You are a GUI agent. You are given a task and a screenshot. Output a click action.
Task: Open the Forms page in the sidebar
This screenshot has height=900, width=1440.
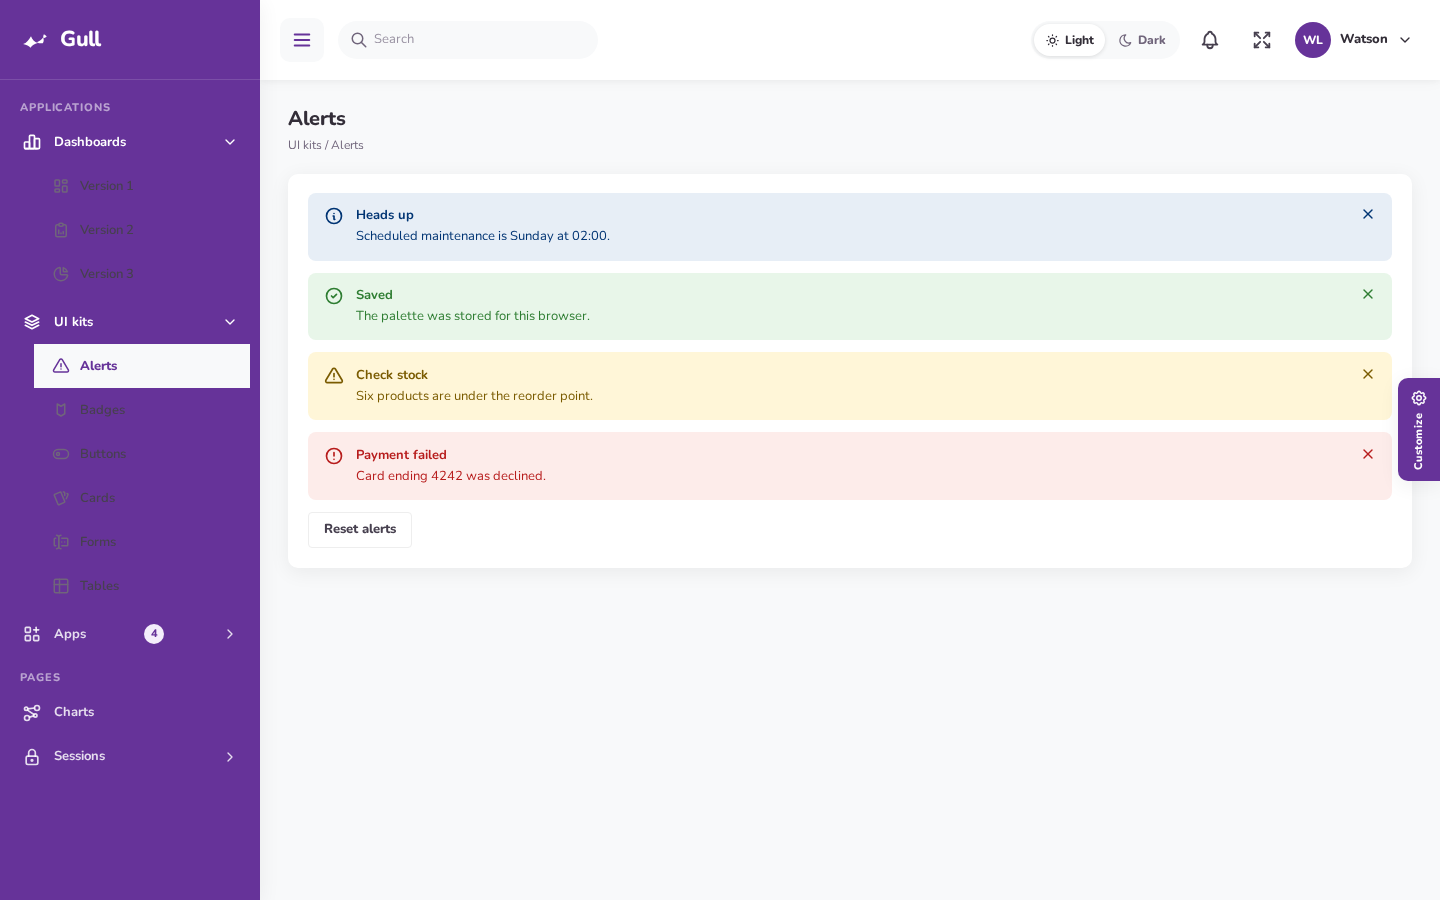pyautogui.click(x=142, y=542)
